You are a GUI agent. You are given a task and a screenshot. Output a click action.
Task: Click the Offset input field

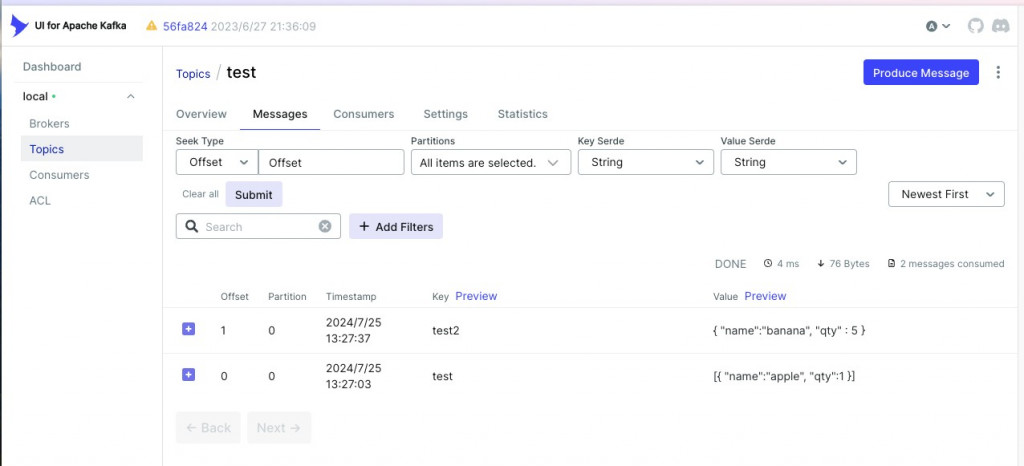coord(330,162)
